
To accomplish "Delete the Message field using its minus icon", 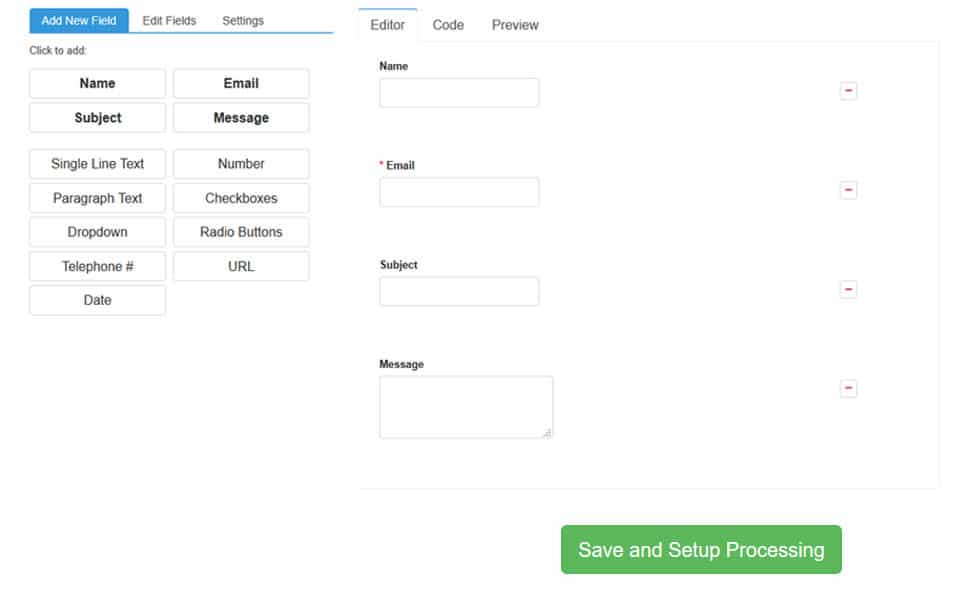I will point(848,388).
